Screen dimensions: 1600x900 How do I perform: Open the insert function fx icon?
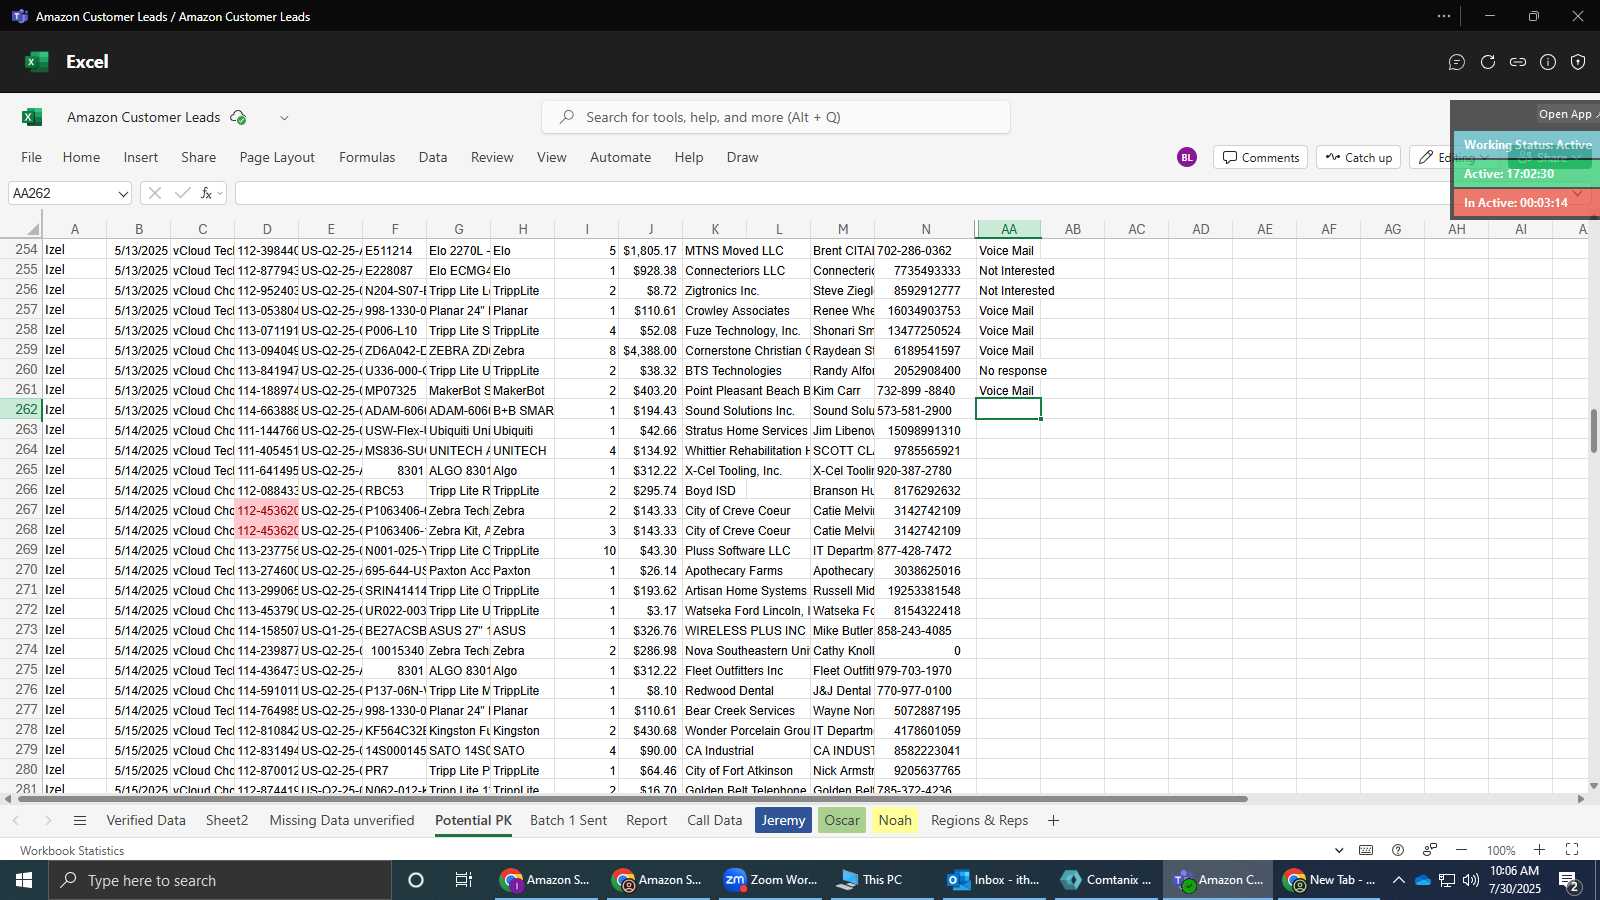click(207, 193)
